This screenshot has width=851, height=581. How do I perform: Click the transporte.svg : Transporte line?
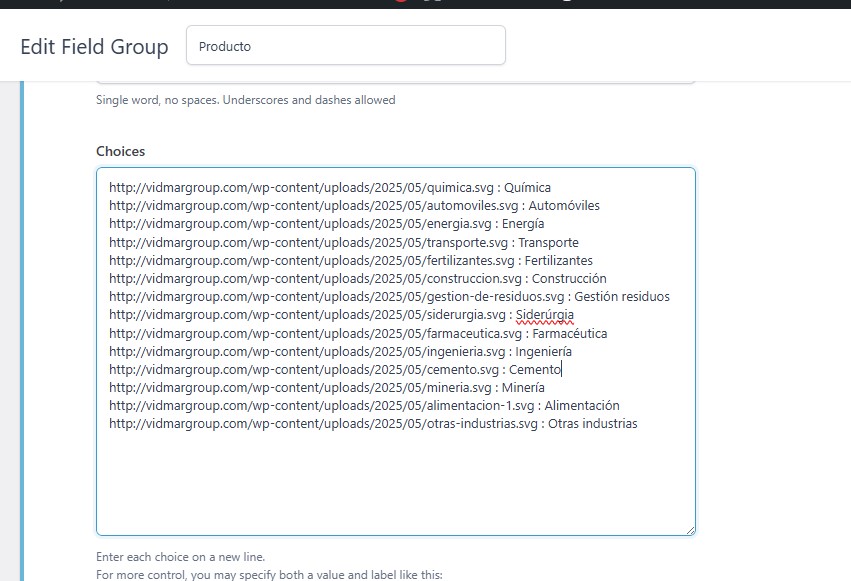(344, 242)
